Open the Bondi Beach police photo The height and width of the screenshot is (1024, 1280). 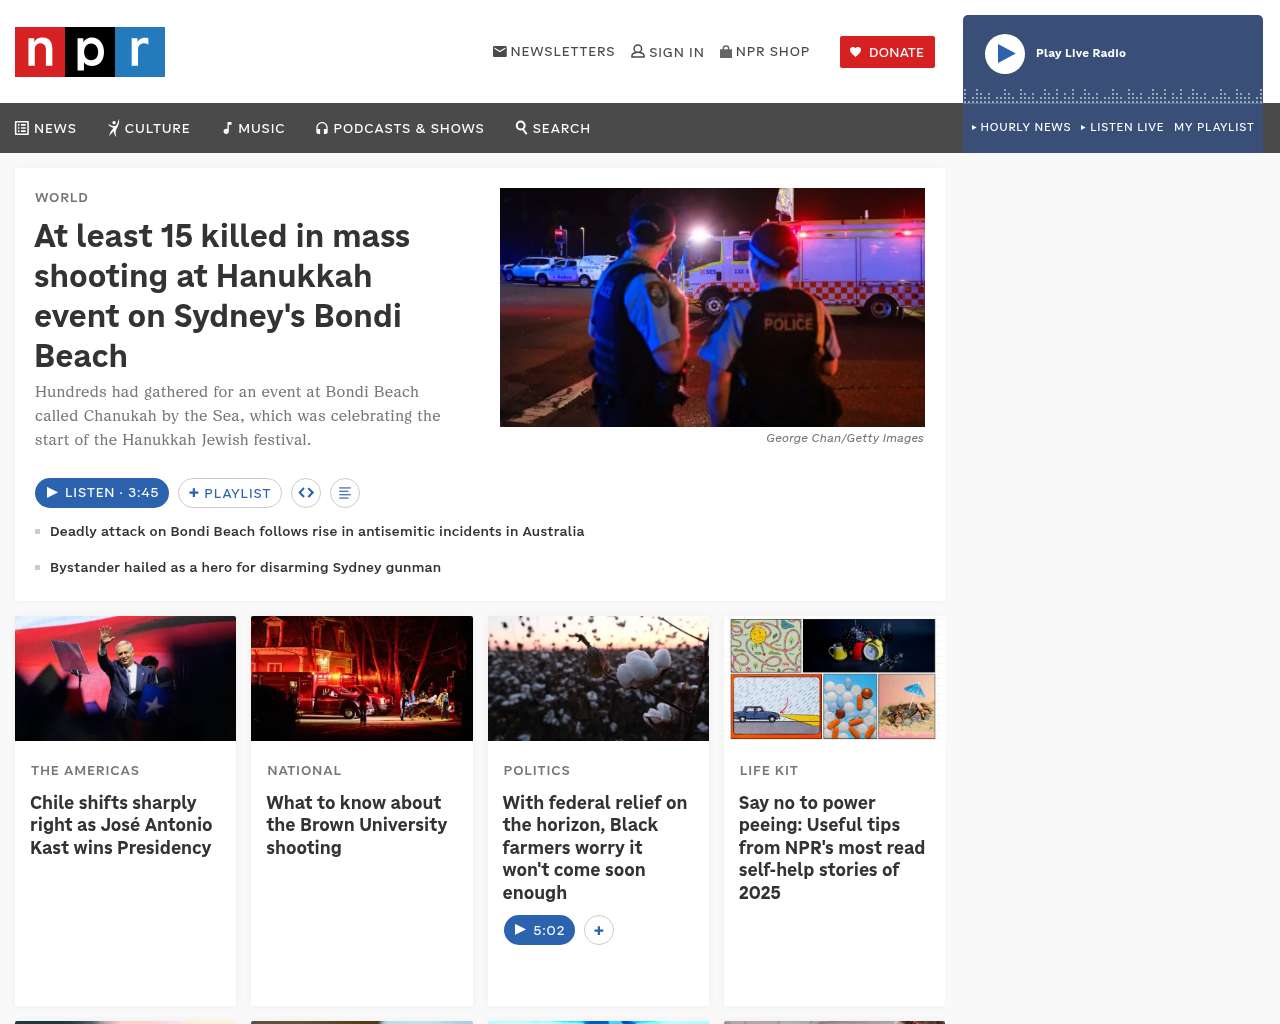pos(712,307)
